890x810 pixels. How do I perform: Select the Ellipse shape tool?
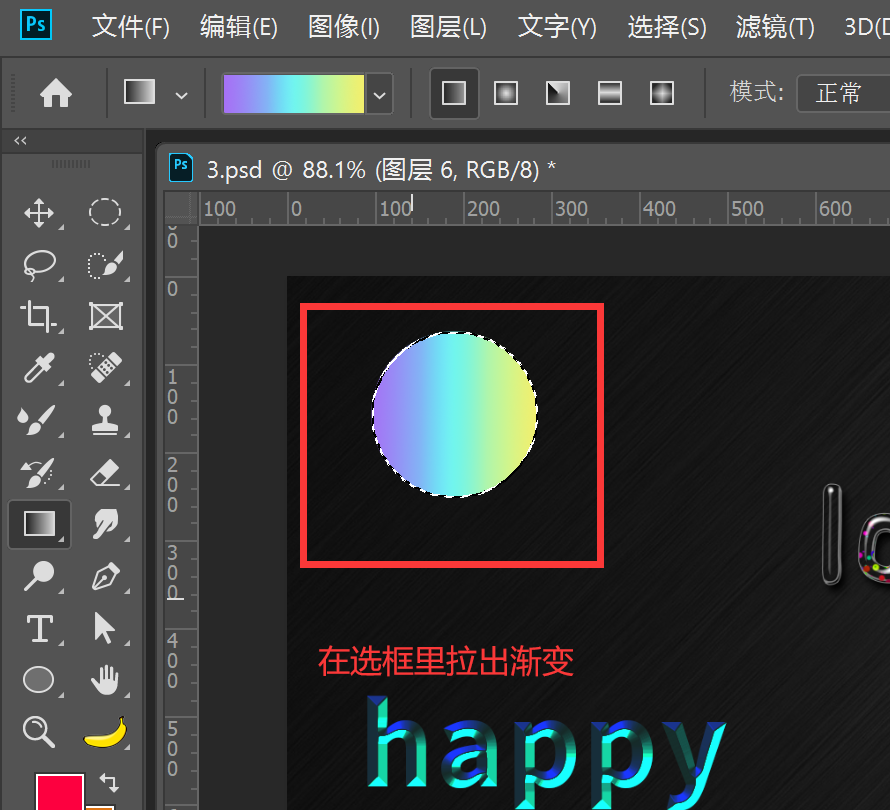(38, 679)
